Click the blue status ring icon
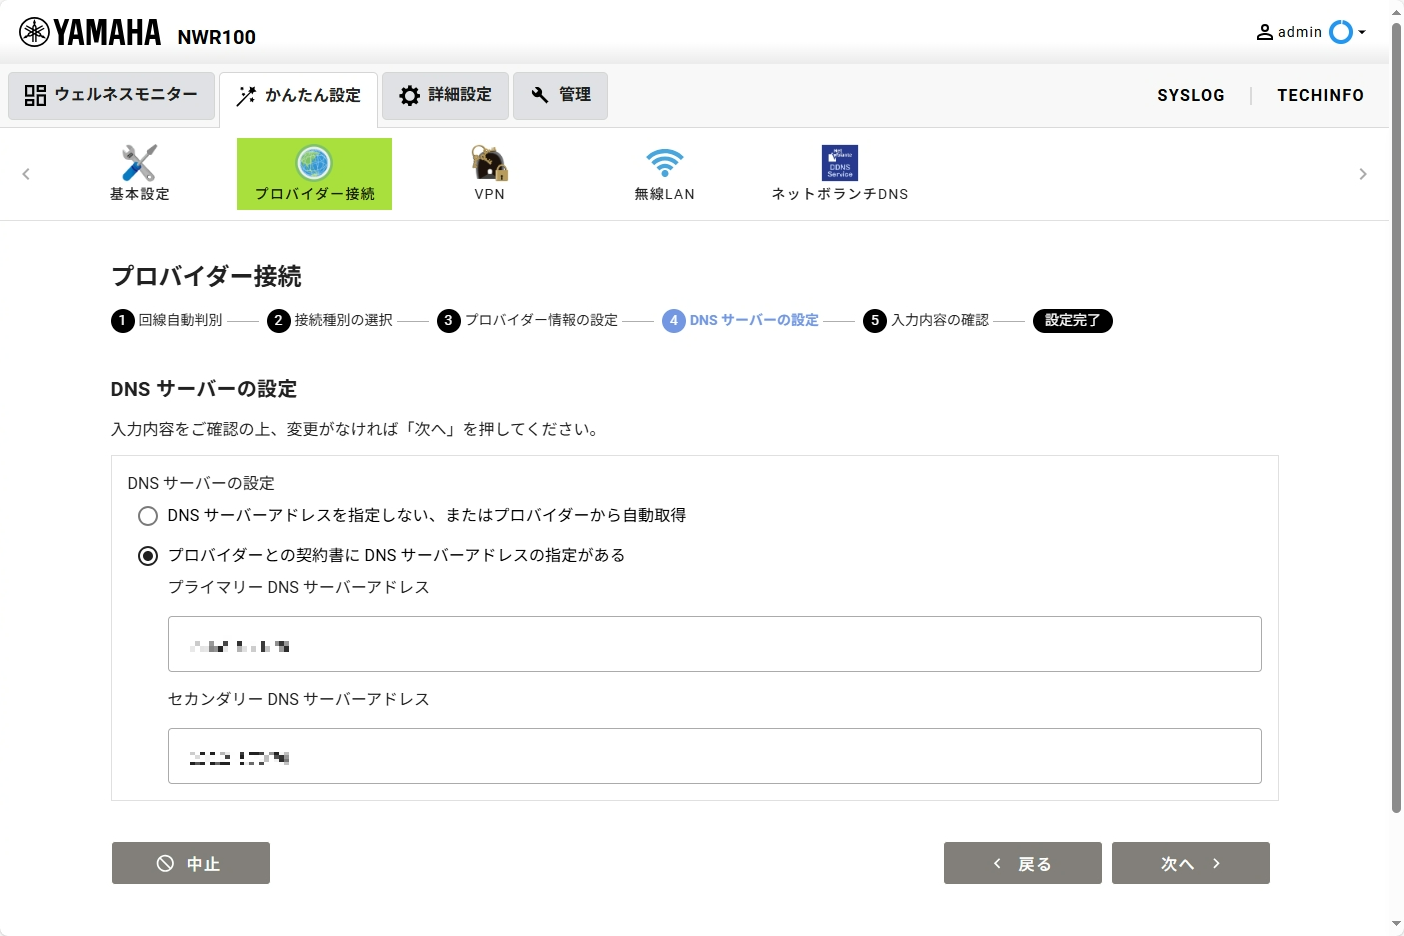Viewport: 1404px width, 936px height. click(x=1340, y=32)
